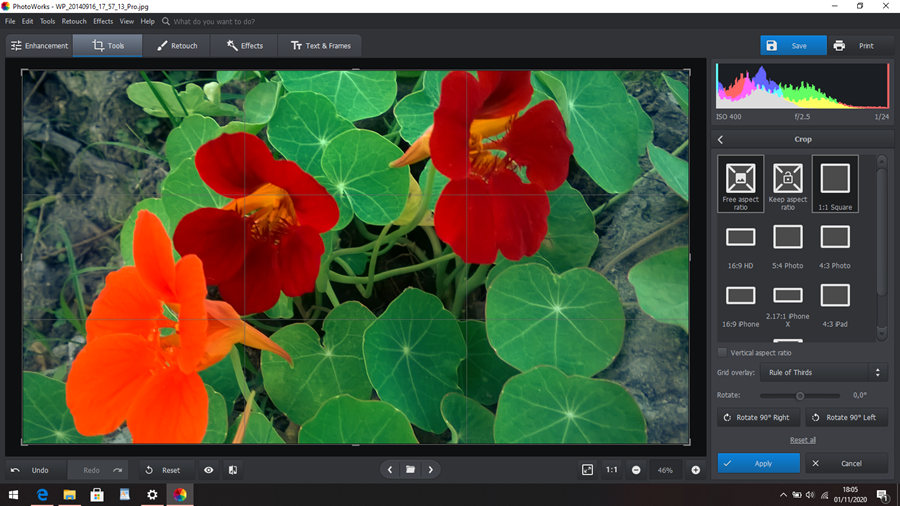
Task: Click the Rotate slider handle
Action: 800,395
